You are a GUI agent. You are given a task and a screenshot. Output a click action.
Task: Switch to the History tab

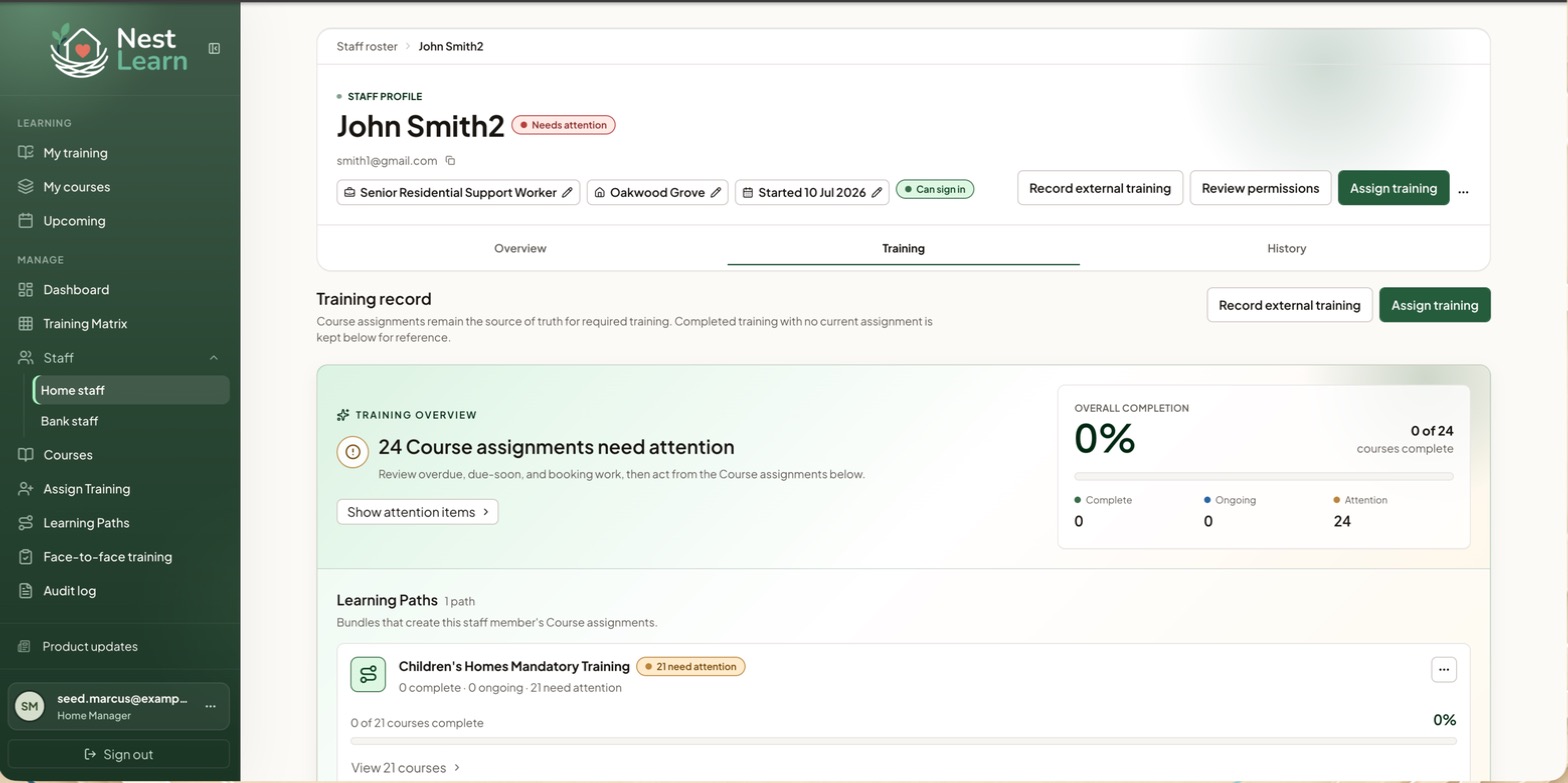tap(1286, 248)
